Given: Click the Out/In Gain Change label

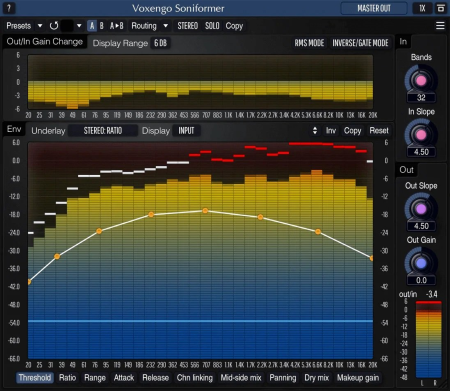Looking at the screenshot, I should tap(45, 42).
